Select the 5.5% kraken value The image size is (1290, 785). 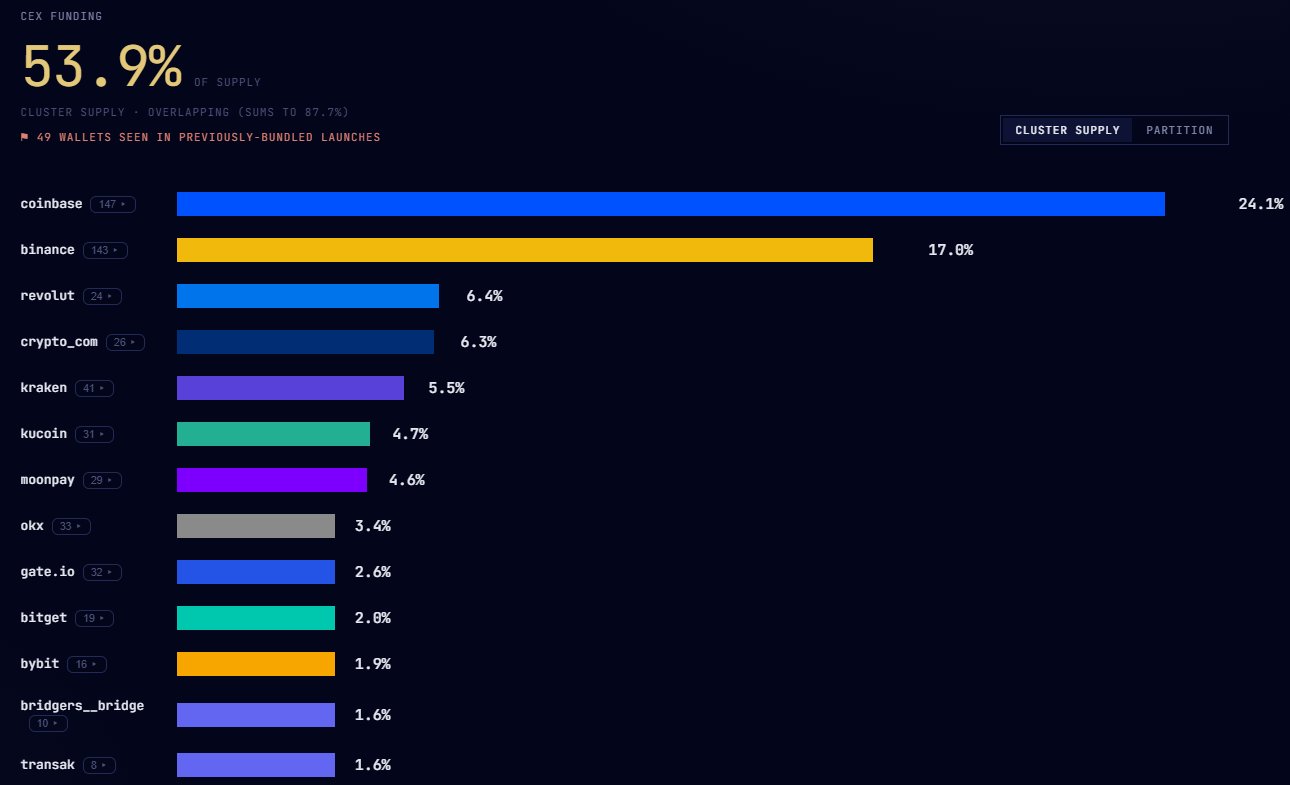pos(446,388)
